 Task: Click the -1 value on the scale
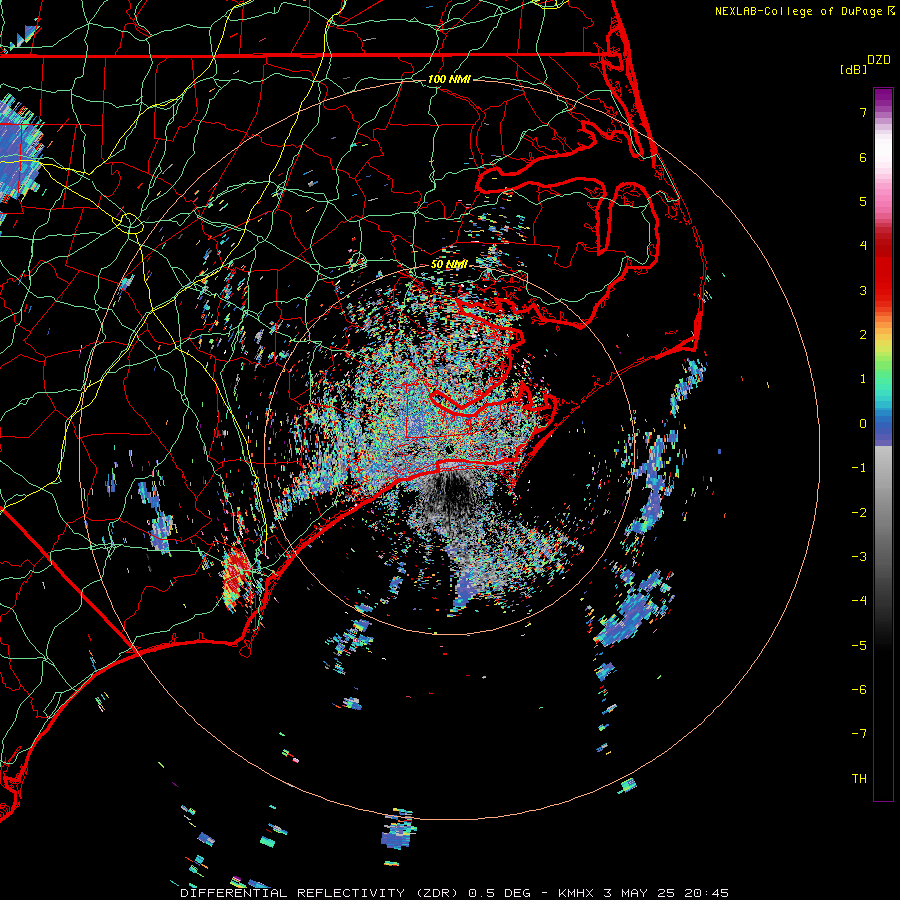pos(859,468)
